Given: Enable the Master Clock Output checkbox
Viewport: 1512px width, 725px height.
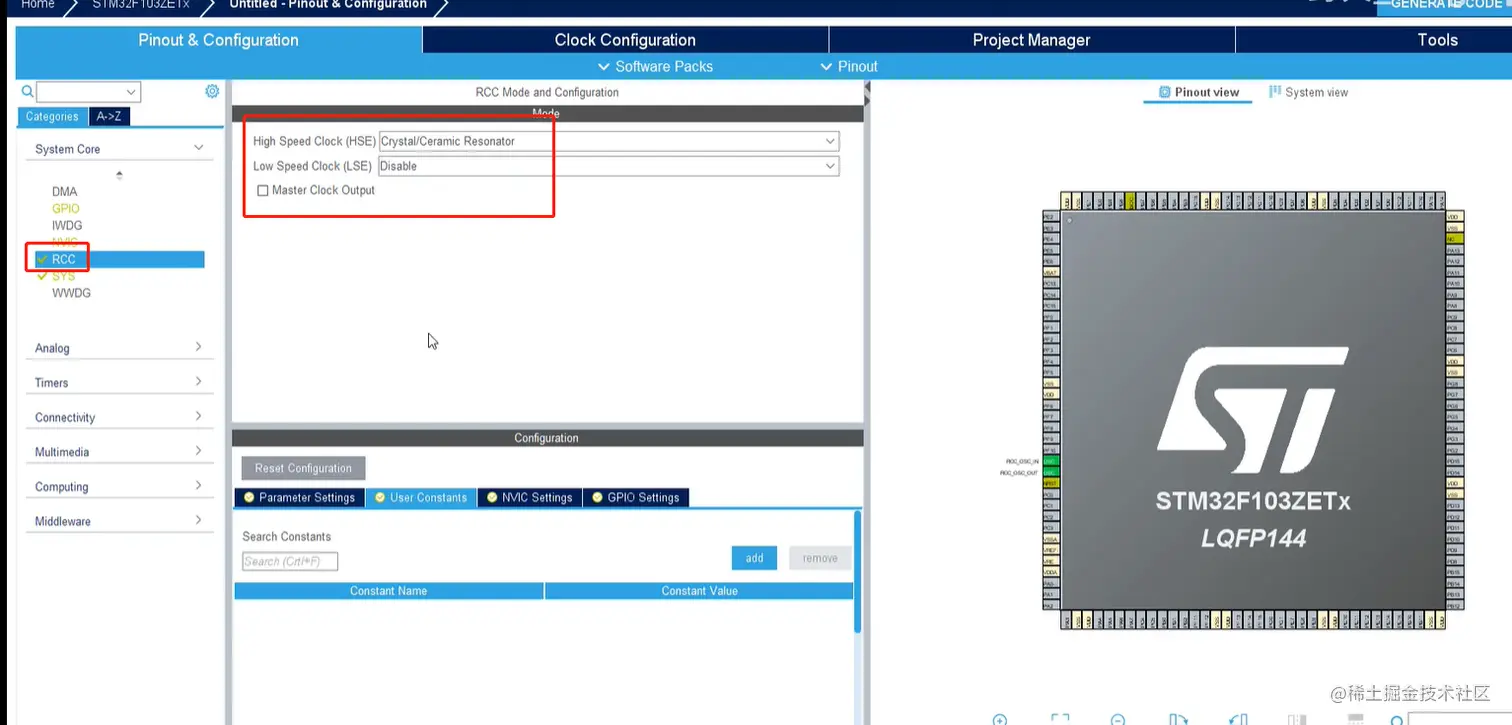Looking at the screenshot, I should 263,191.
